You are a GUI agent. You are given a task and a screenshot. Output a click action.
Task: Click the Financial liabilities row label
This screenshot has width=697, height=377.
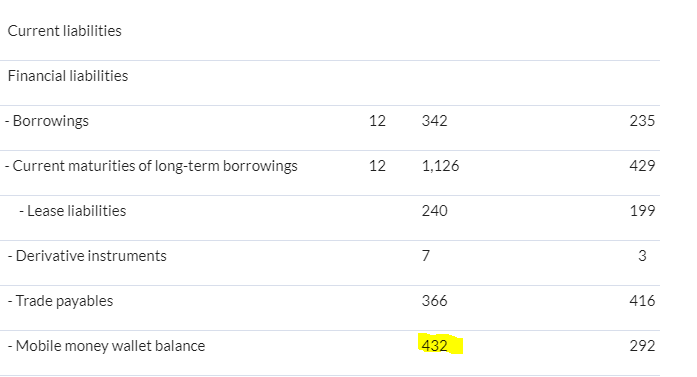coord(68,76)
